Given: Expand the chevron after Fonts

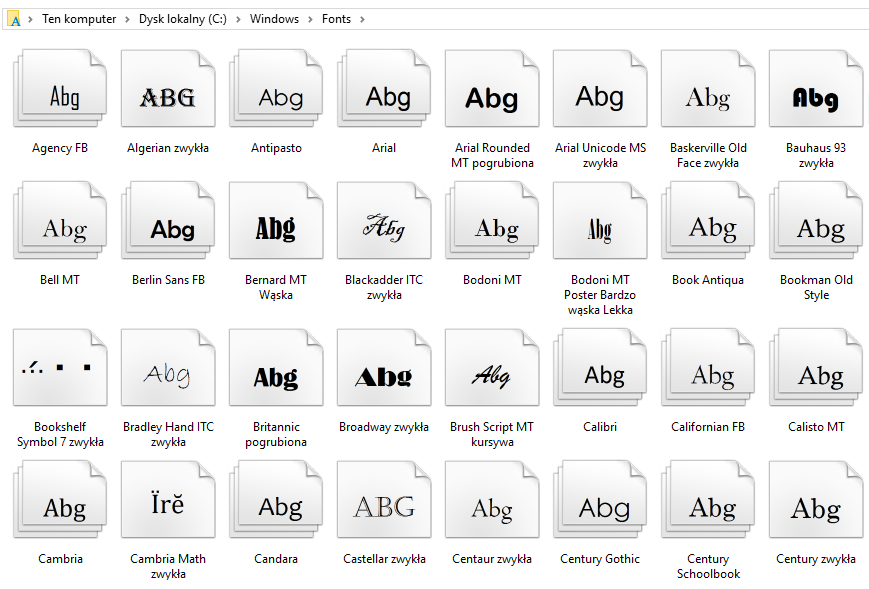Looking at the screenshot, I should click(362, 19).
